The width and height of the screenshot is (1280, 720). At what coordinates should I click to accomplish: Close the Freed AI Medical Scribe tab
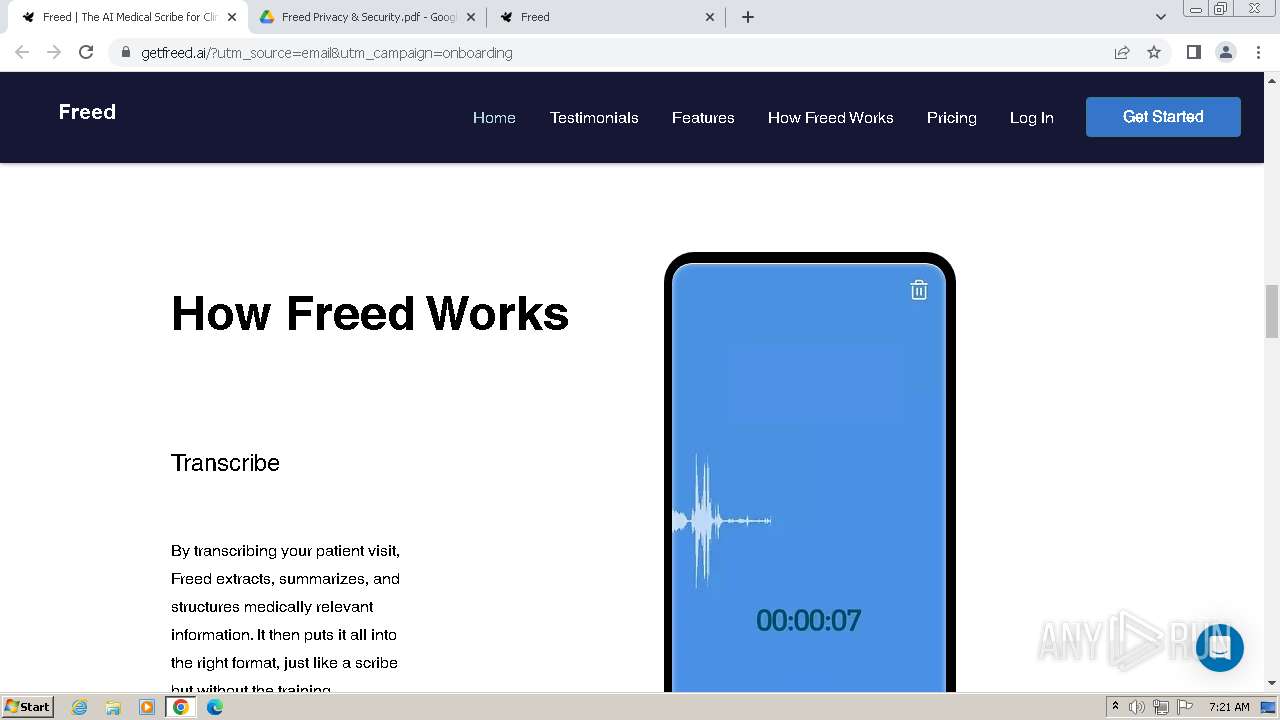click(x=232, y=17)
